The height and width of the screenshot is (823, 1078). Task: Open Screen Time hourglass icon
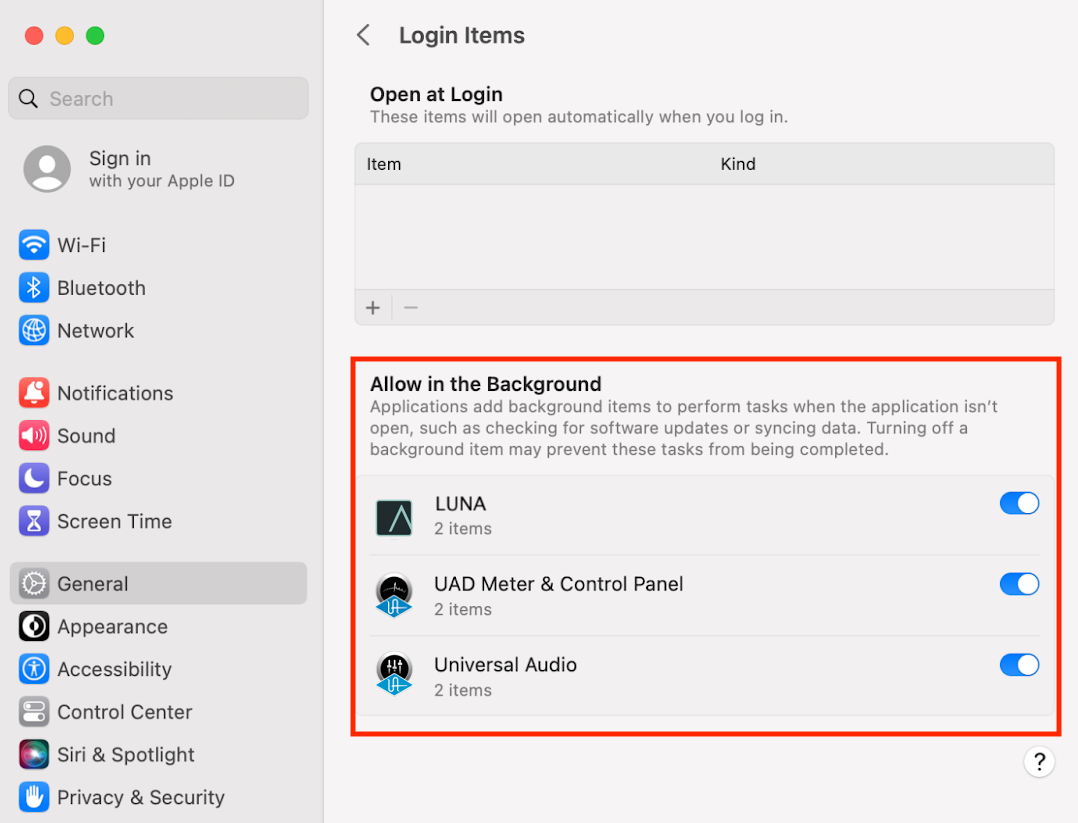[28, 520]
